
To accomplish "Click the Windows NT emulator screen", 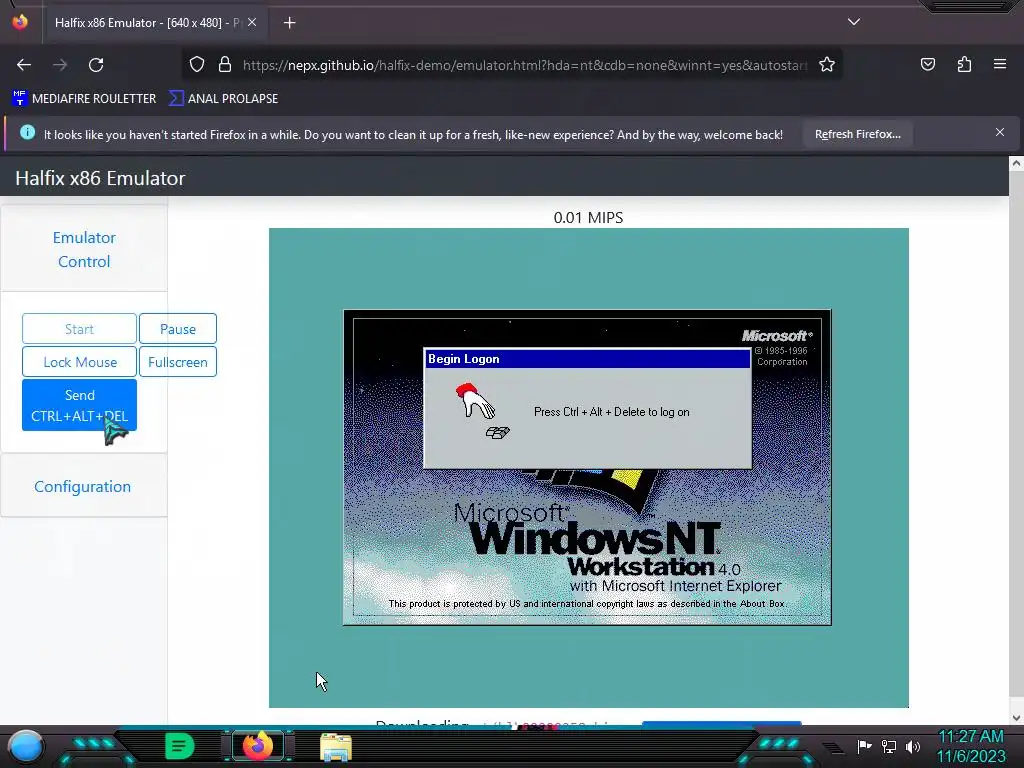I will 588,468.
